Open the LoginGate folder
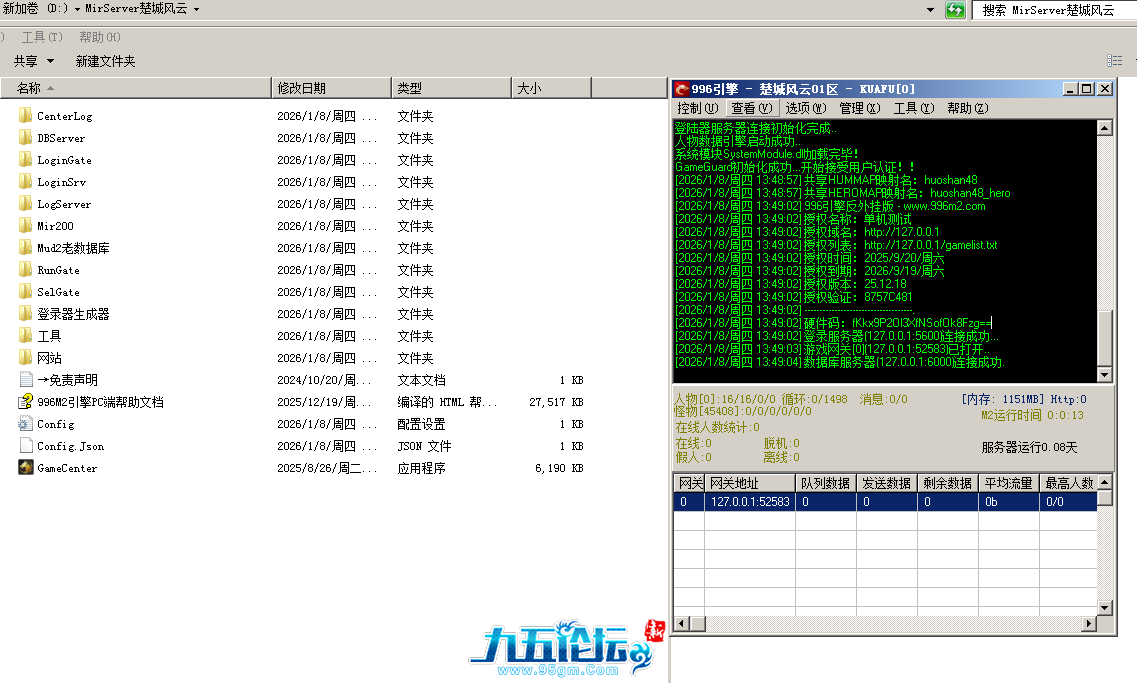 (64, 160)
